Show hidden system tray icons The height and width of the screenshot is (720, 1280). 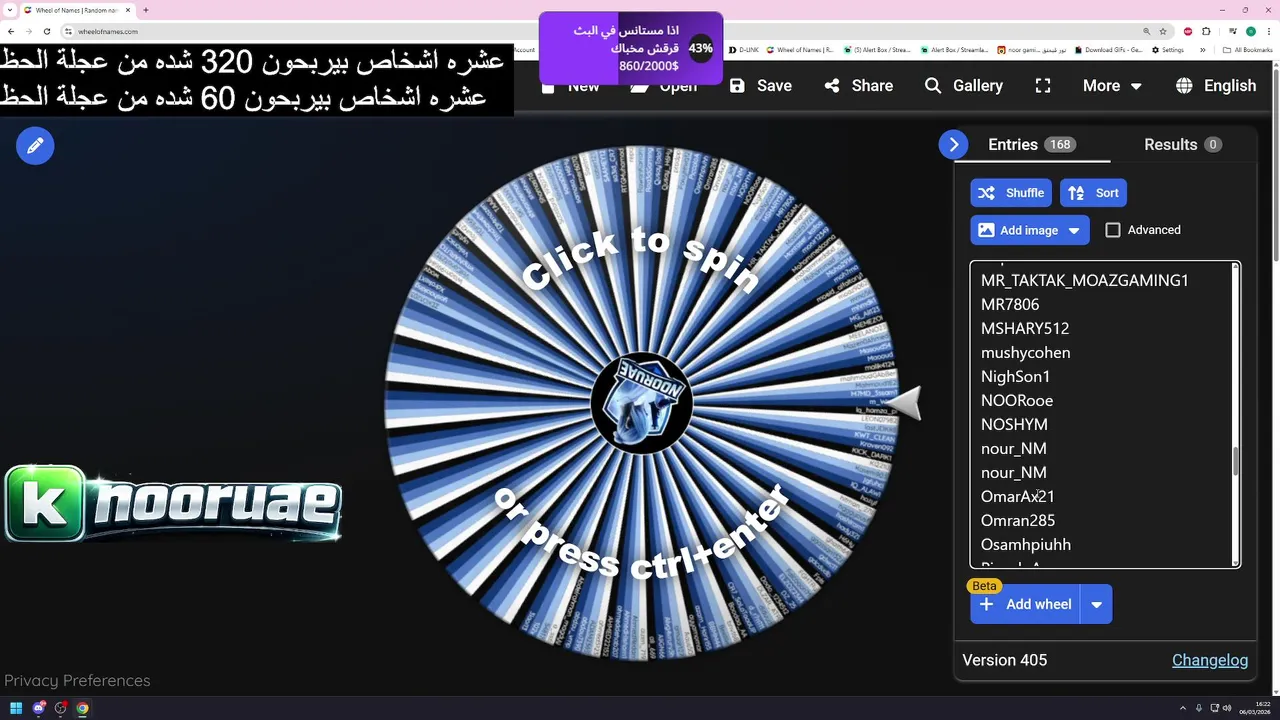tap(1183, 708)
